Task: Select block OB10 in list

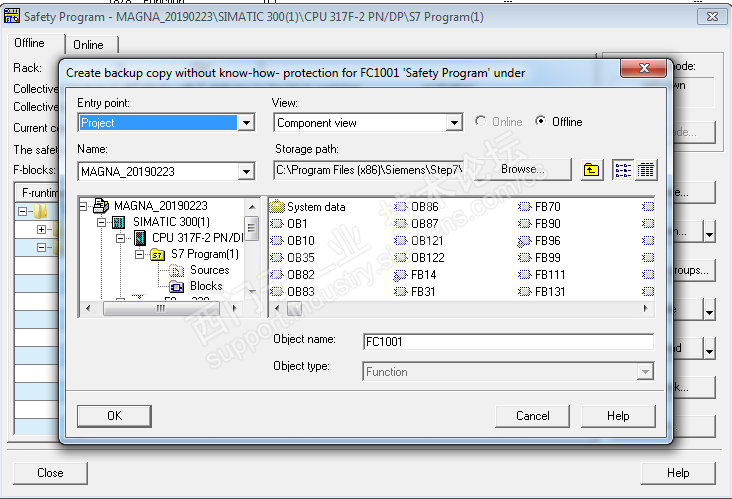Action: pyautogui.click(x=293, y=240)
